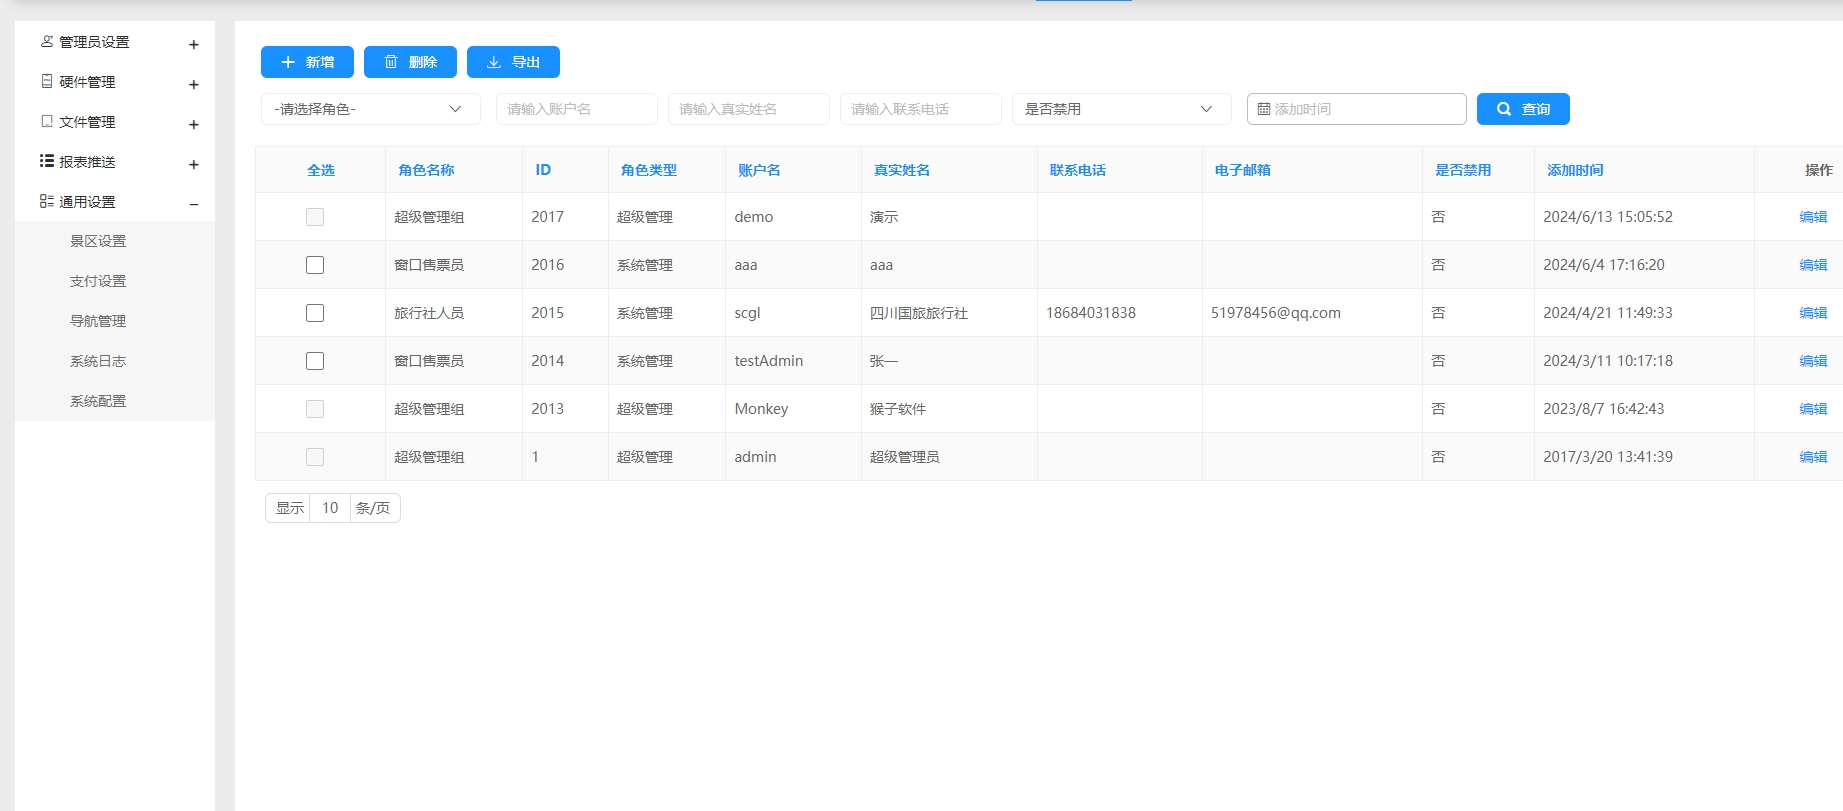Tick the checkbox for the aaa row
1843x811 pixels.
315,265
